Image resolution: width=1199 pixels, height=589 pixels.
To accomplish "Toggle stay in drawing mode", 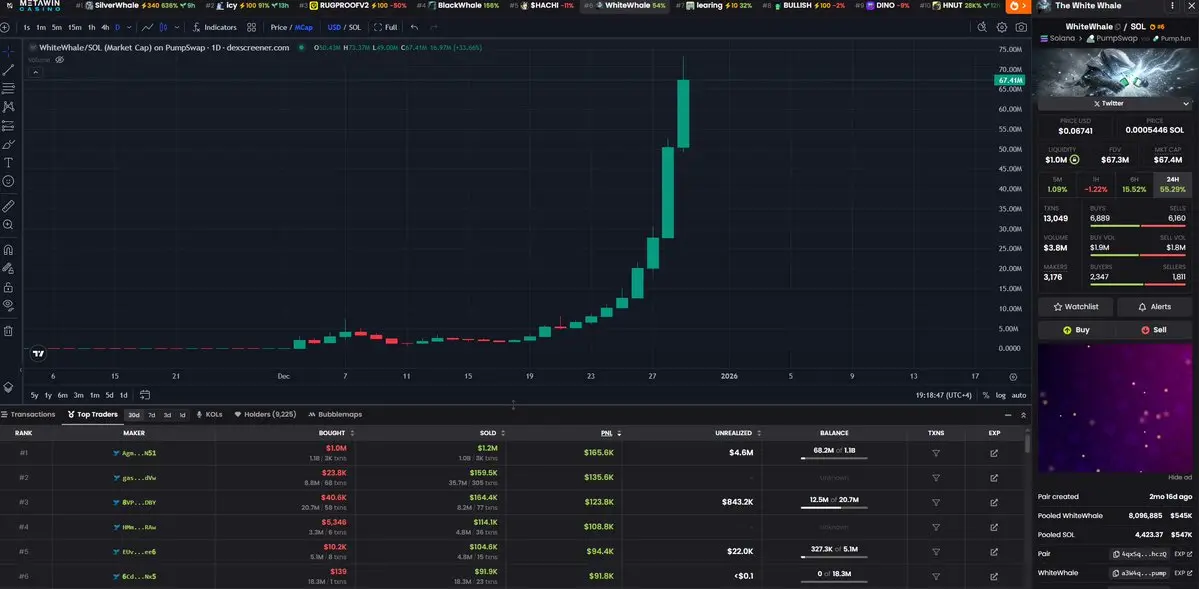I will (x=8, y=268).
